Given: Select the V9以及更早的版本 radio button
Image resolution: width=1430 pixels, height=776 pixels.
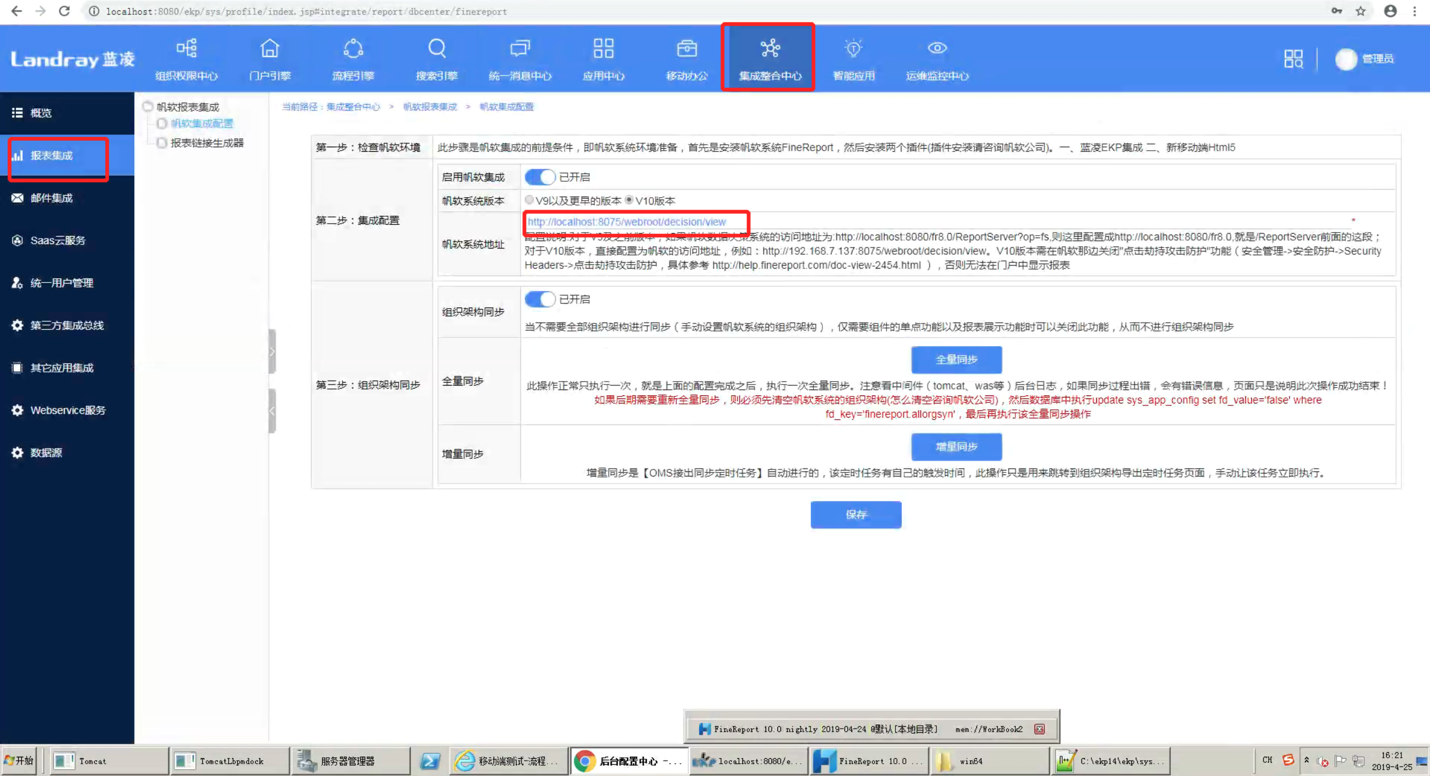Looking at the screenshot, I should pos(530,201).
